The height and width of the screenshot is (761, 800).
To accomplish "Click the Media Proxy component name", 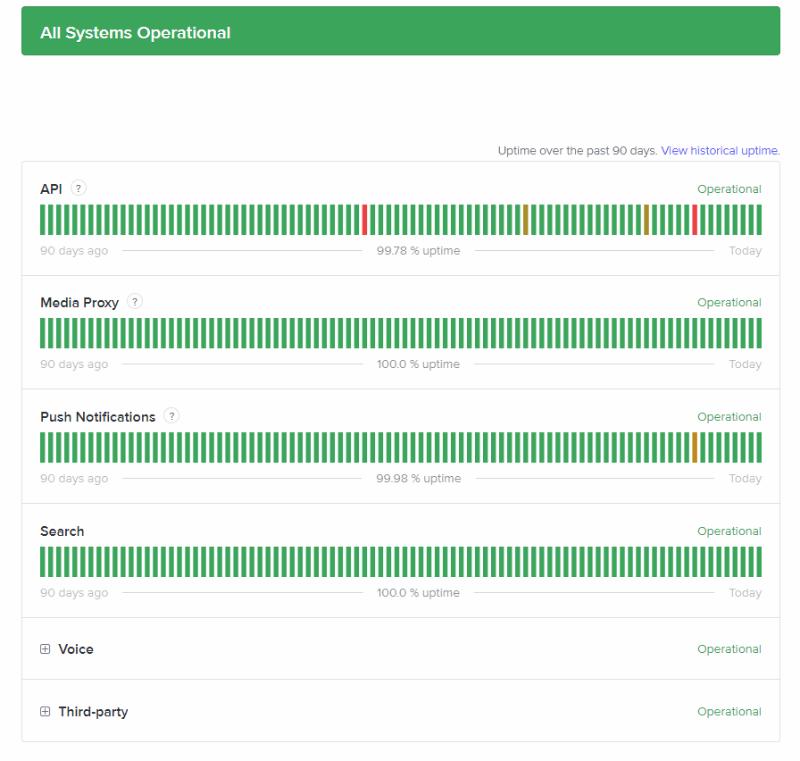I will click(80, 302).
